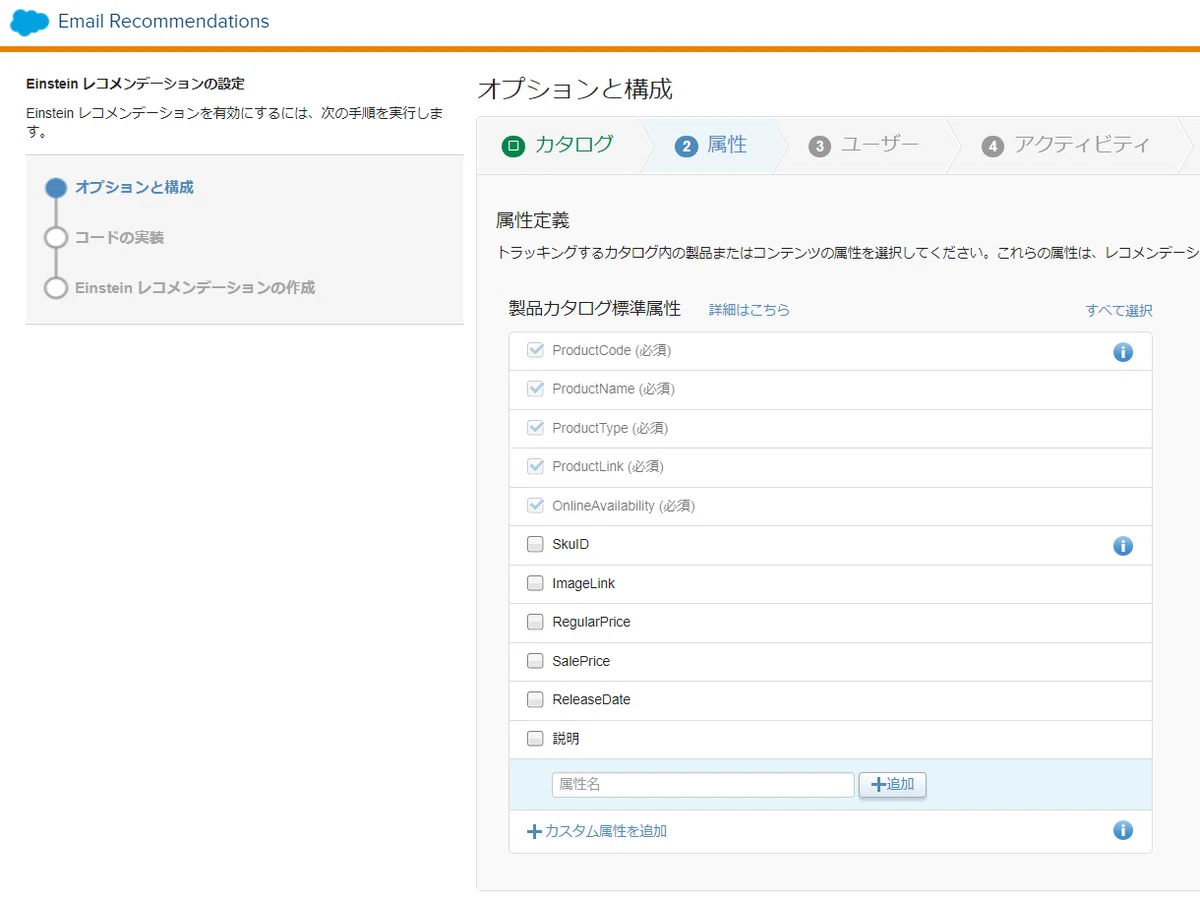Open info icon for SkuID row
This screenshot has height=899, width=1200.
(x=1123, y=546)
